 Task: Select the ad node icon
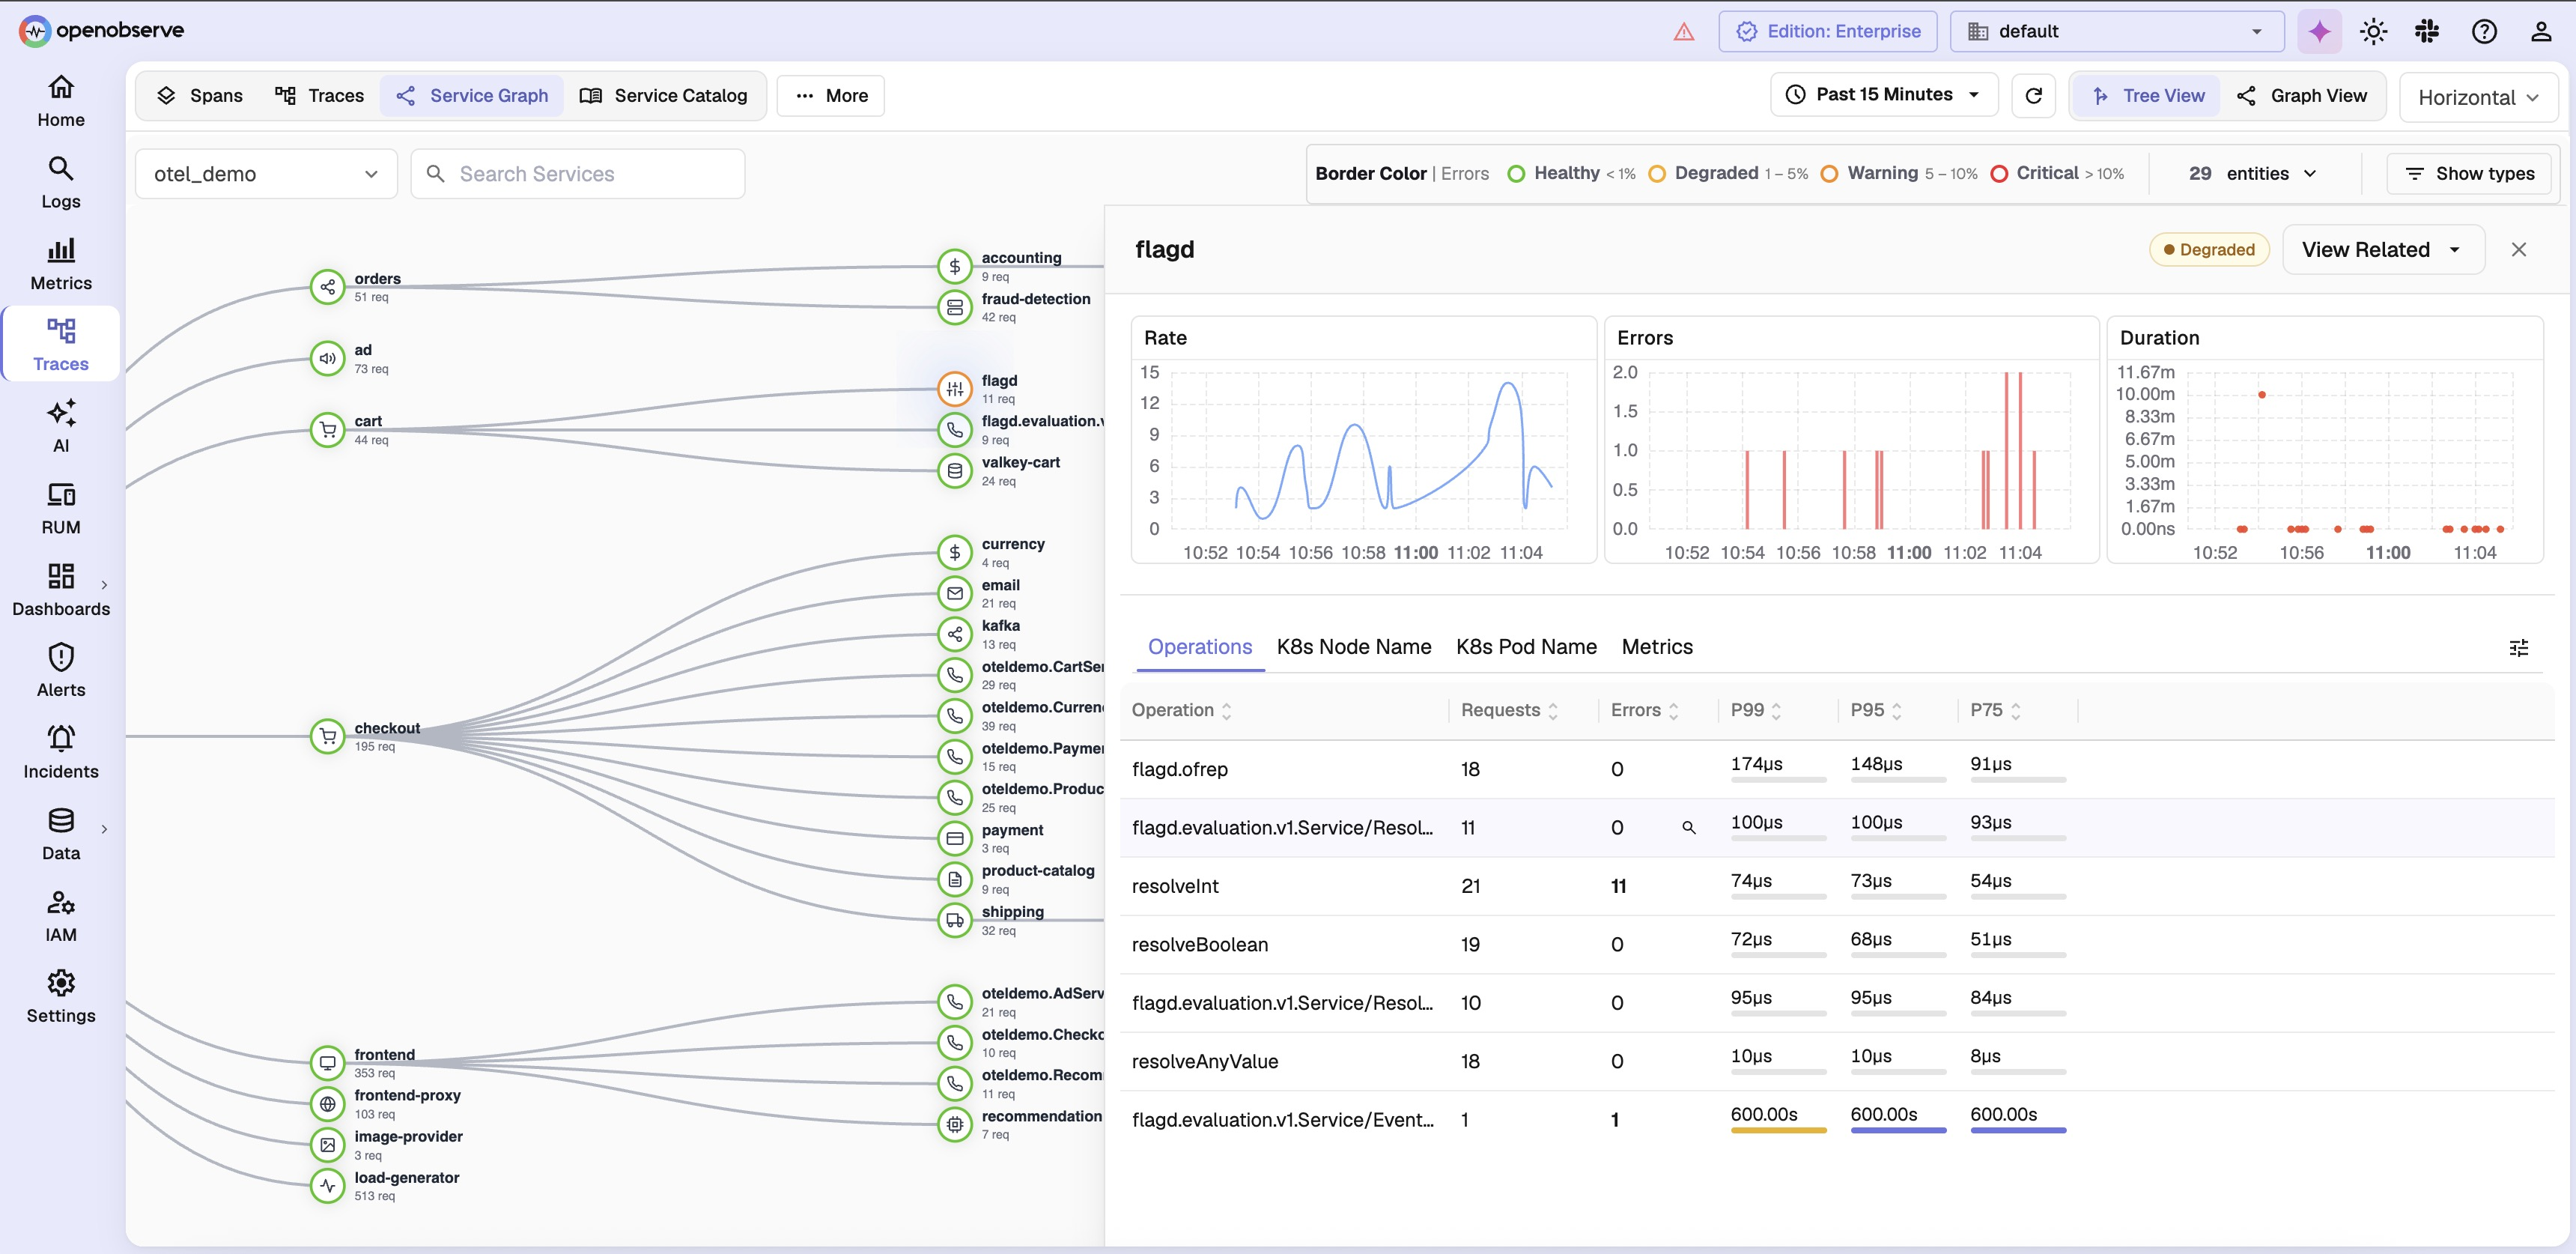pos(327,358)
